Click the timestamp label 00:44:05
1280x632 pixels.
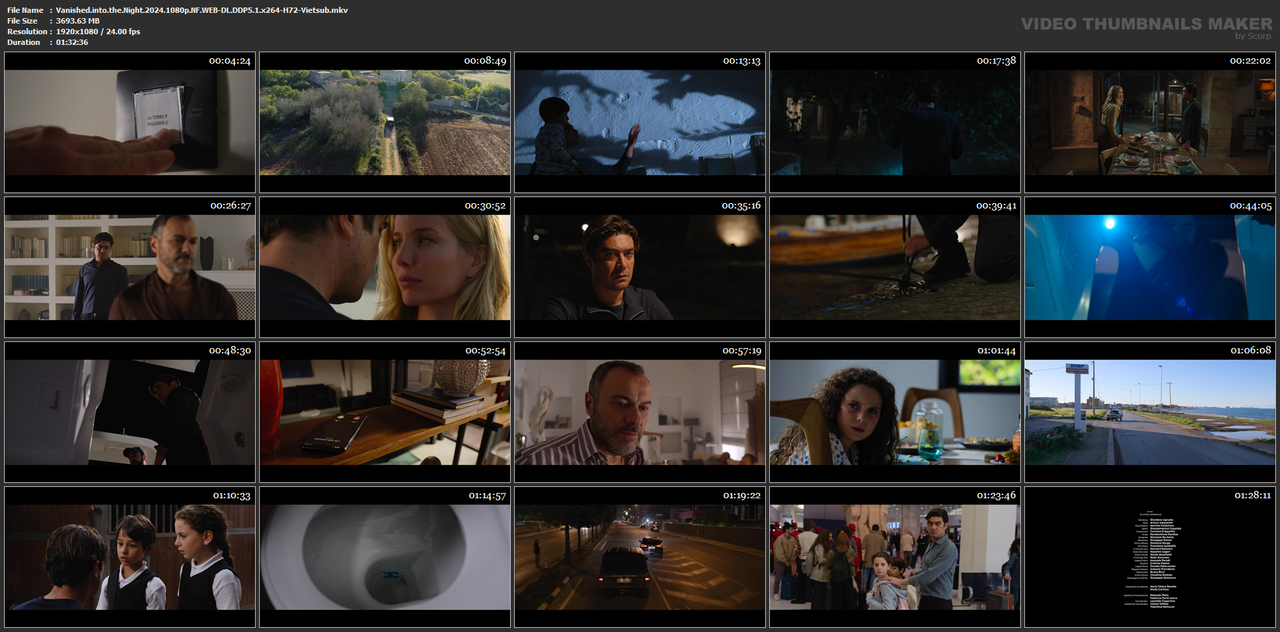pos(1250,206)
